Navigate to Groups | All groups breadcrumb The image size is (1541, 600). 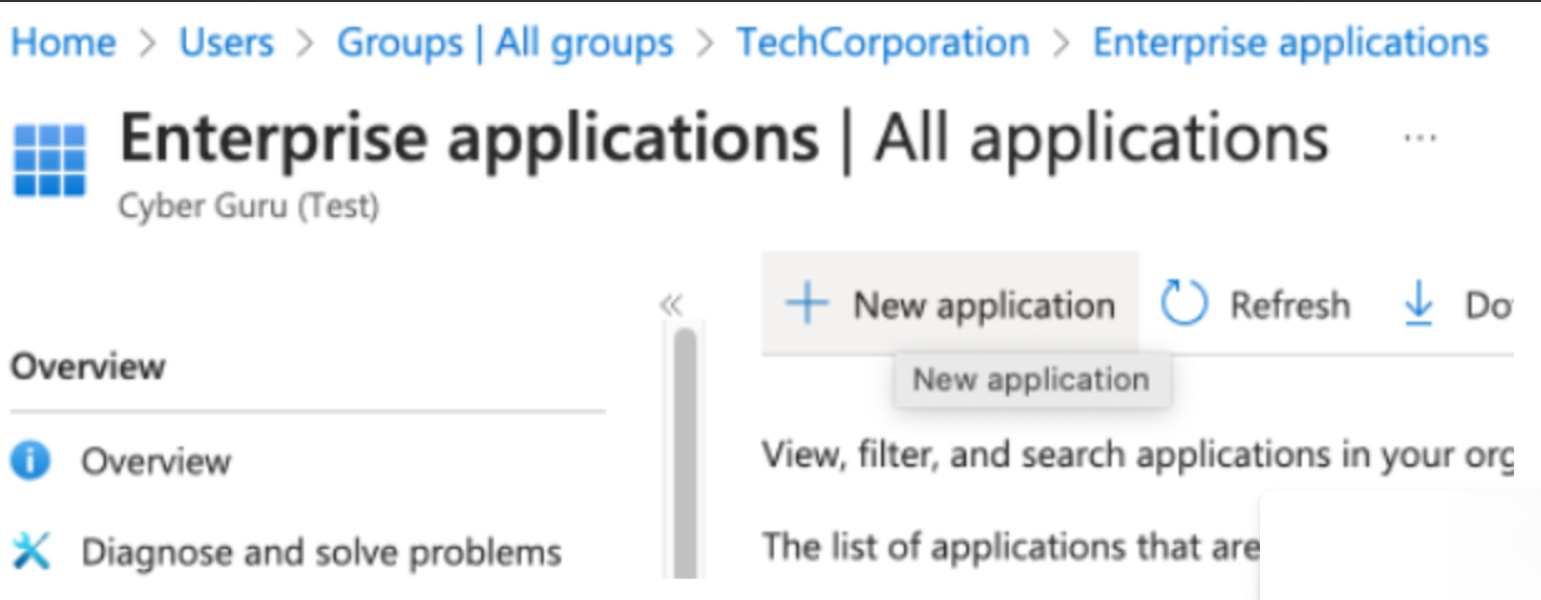pos(504,41)
